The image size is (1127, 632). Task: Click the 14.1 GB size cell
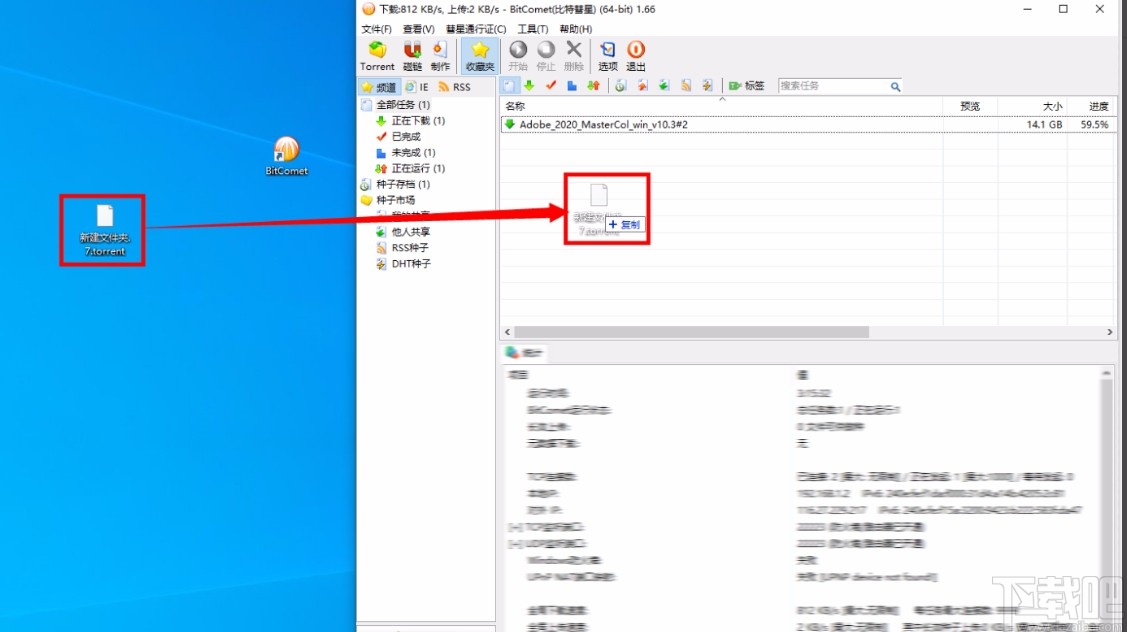pos(1044,124)
